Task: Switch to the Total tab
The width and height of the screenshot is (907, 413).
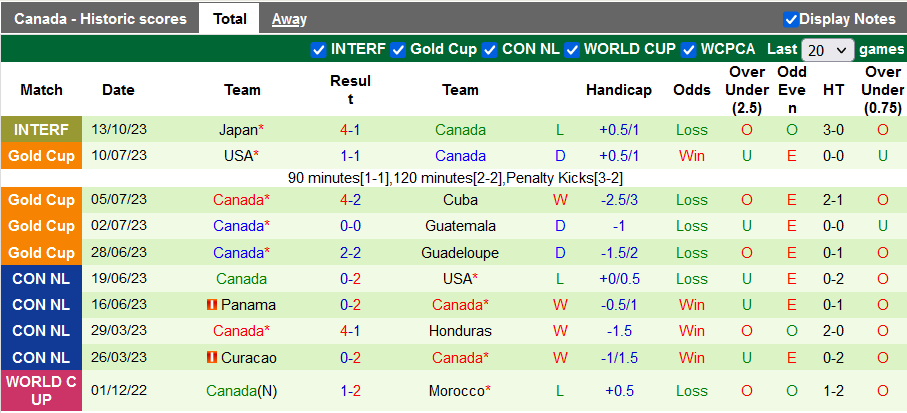Action: point(230,19)
